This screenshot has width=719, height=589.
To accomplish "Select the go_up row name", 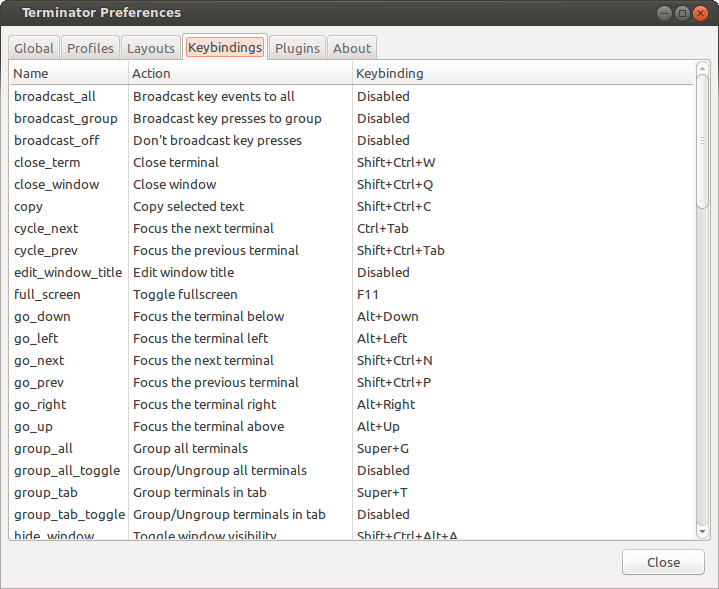I will (33, 427).
